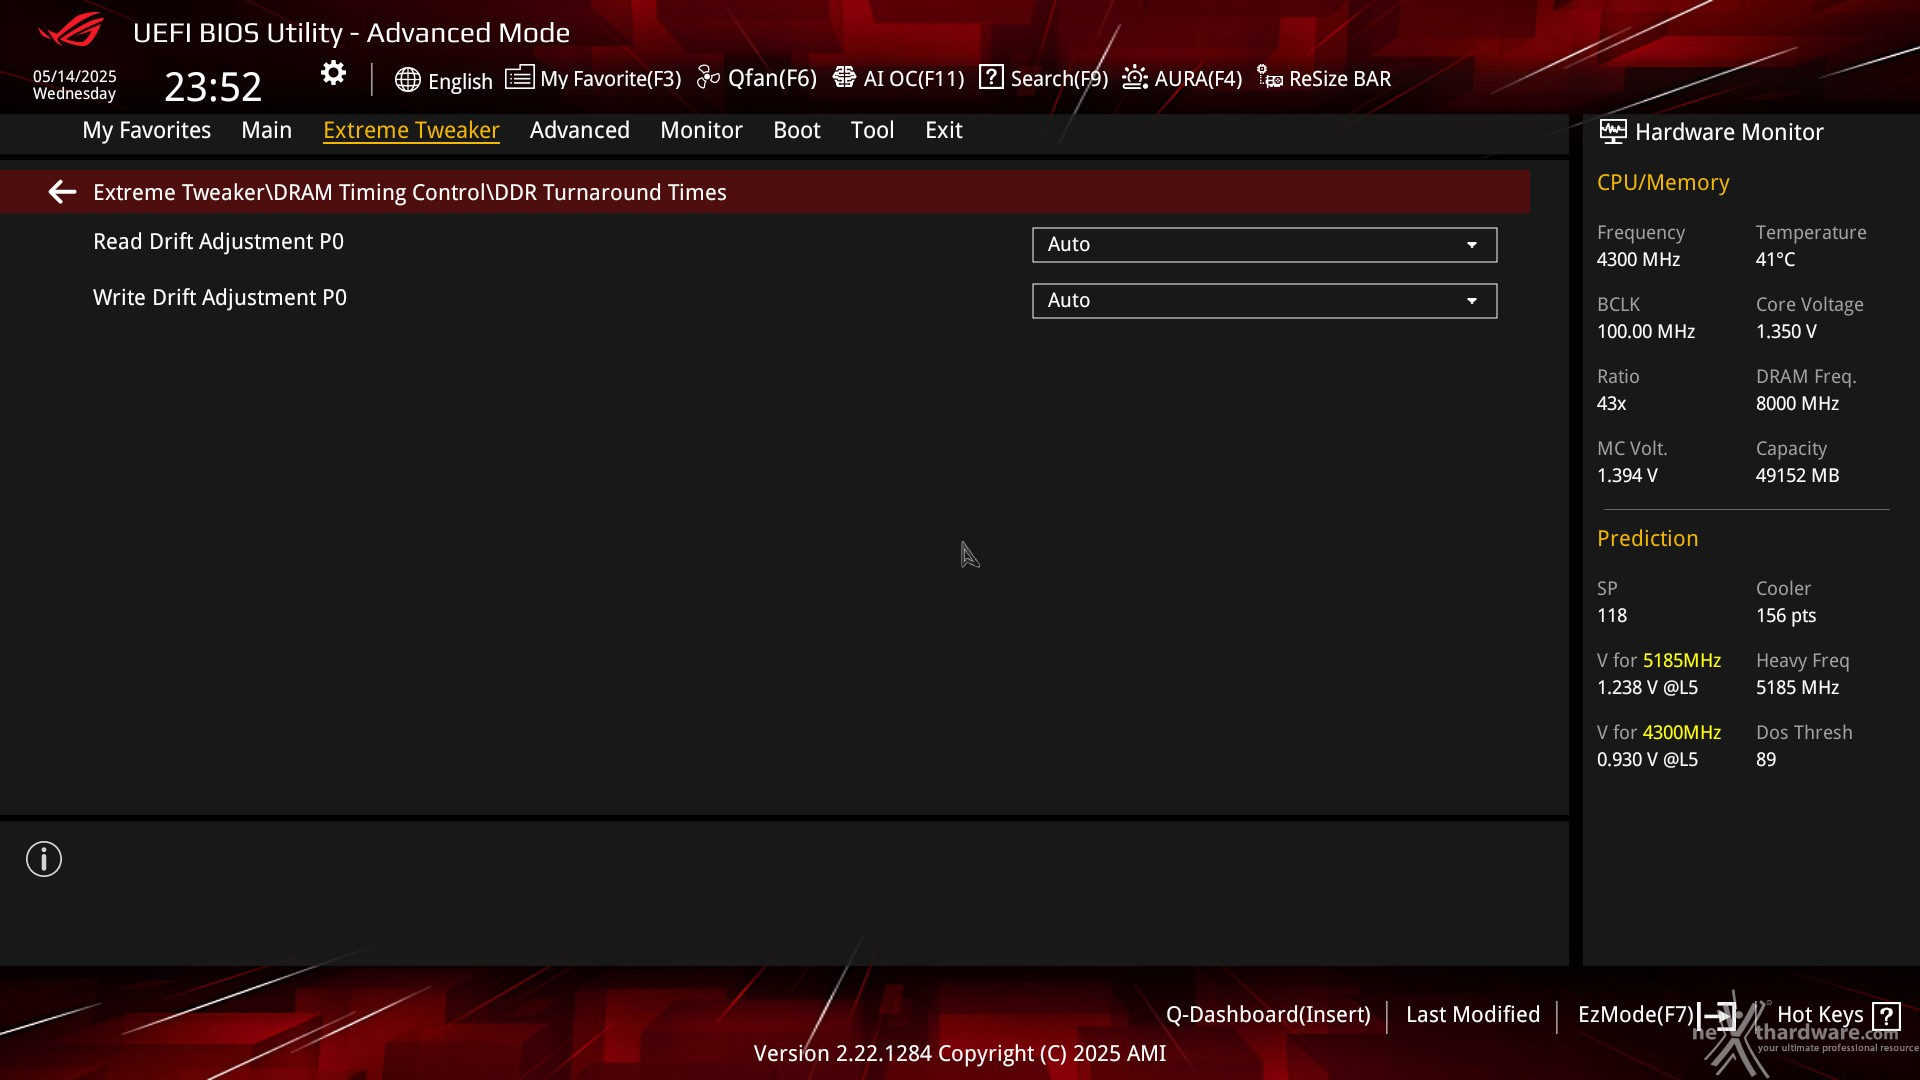Click the EzMode exit arrow icon
The height and width of the screenshot is (1080, 1920).
(1716, 1016)
